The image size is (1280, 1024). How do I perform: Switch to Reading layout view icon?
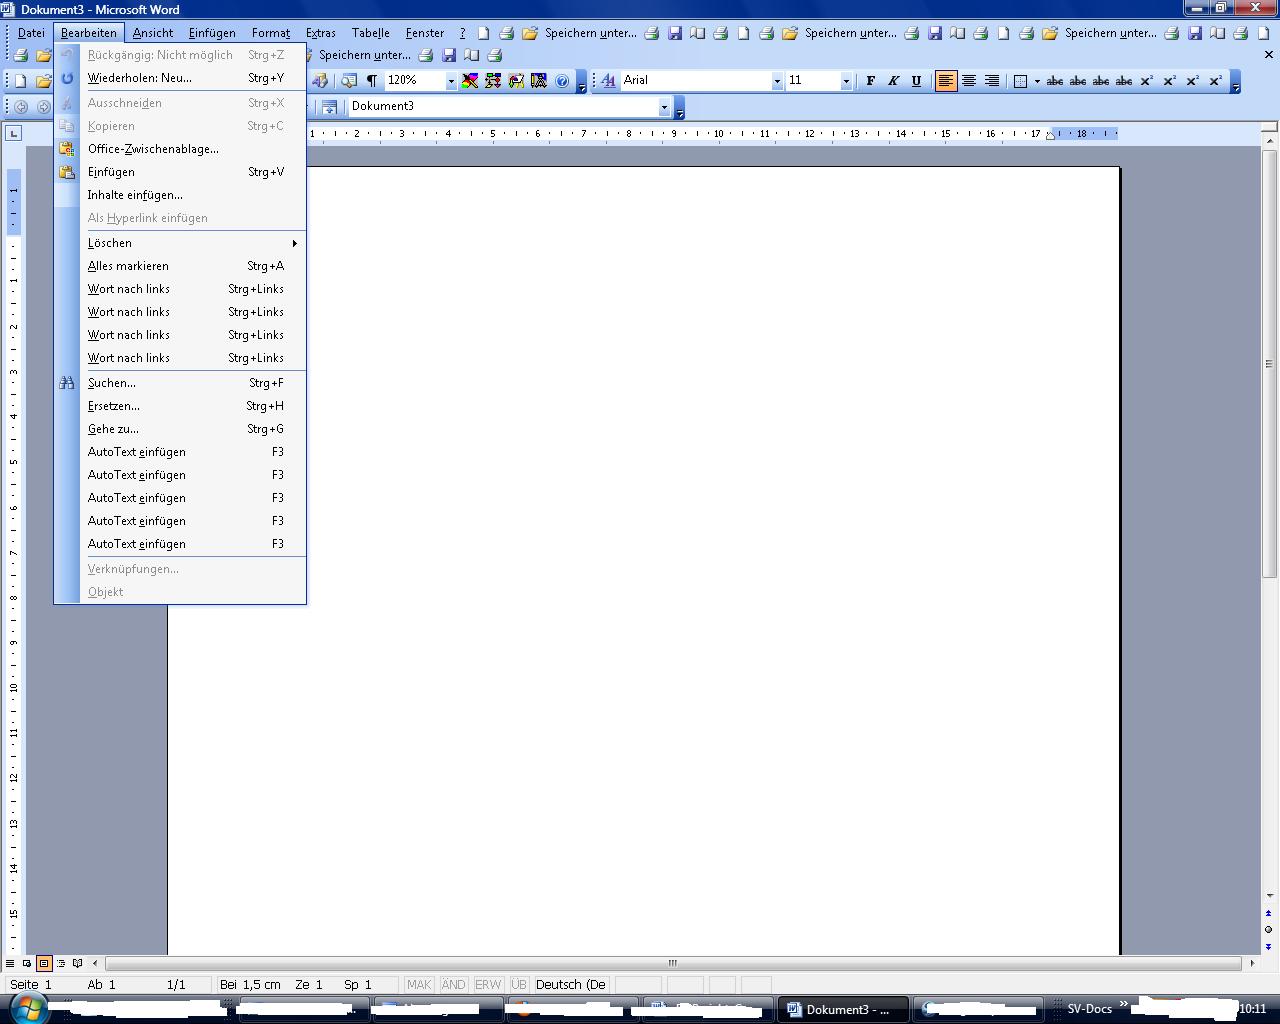point(78,963)
